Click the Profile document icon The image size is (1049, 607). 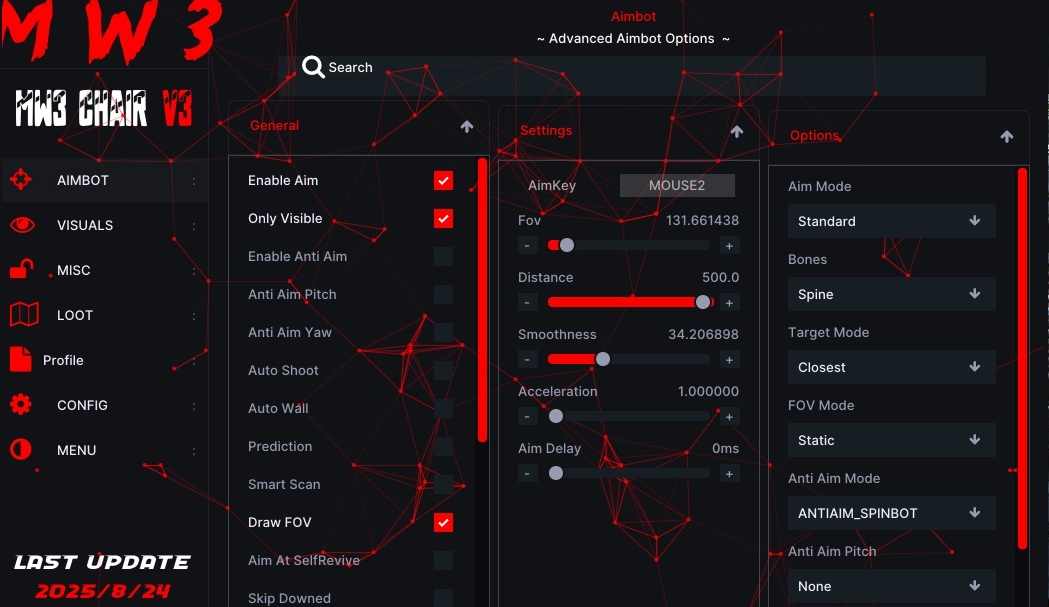tap(20, 359)
